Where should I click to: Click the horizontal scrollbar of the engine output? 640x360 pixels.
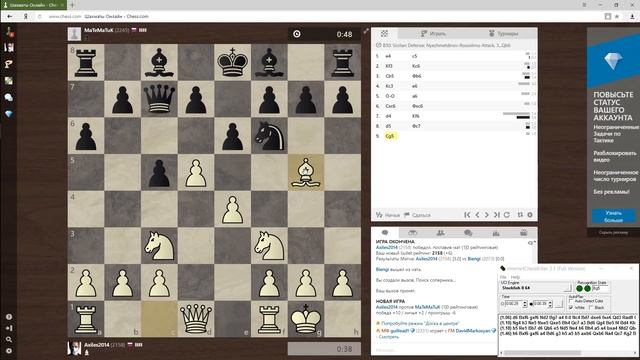(x=568, y=352)
